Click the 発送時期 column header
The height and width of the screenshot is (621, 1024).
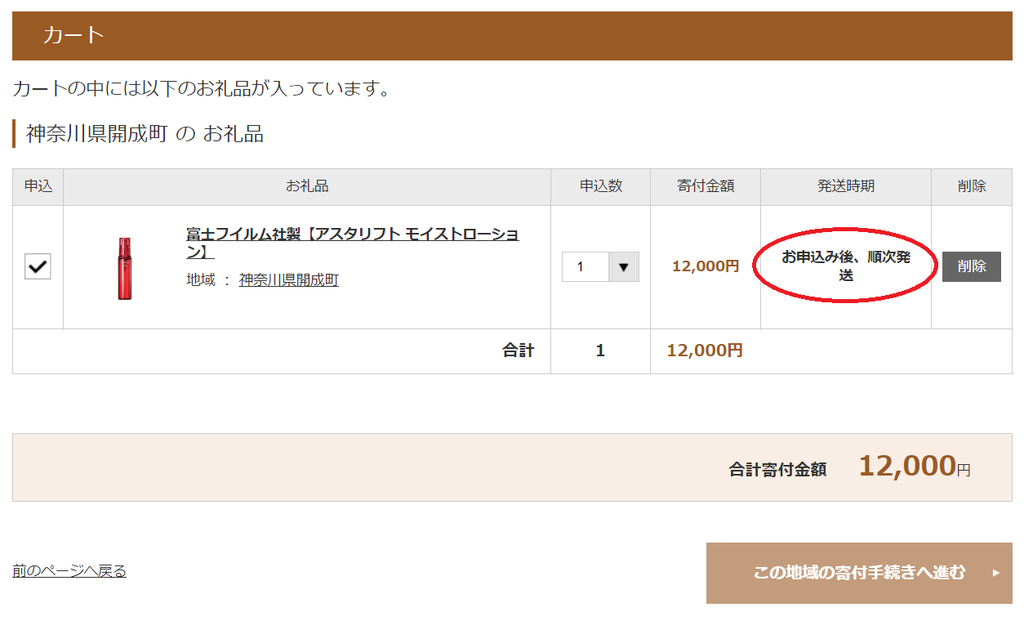point(846,186)
